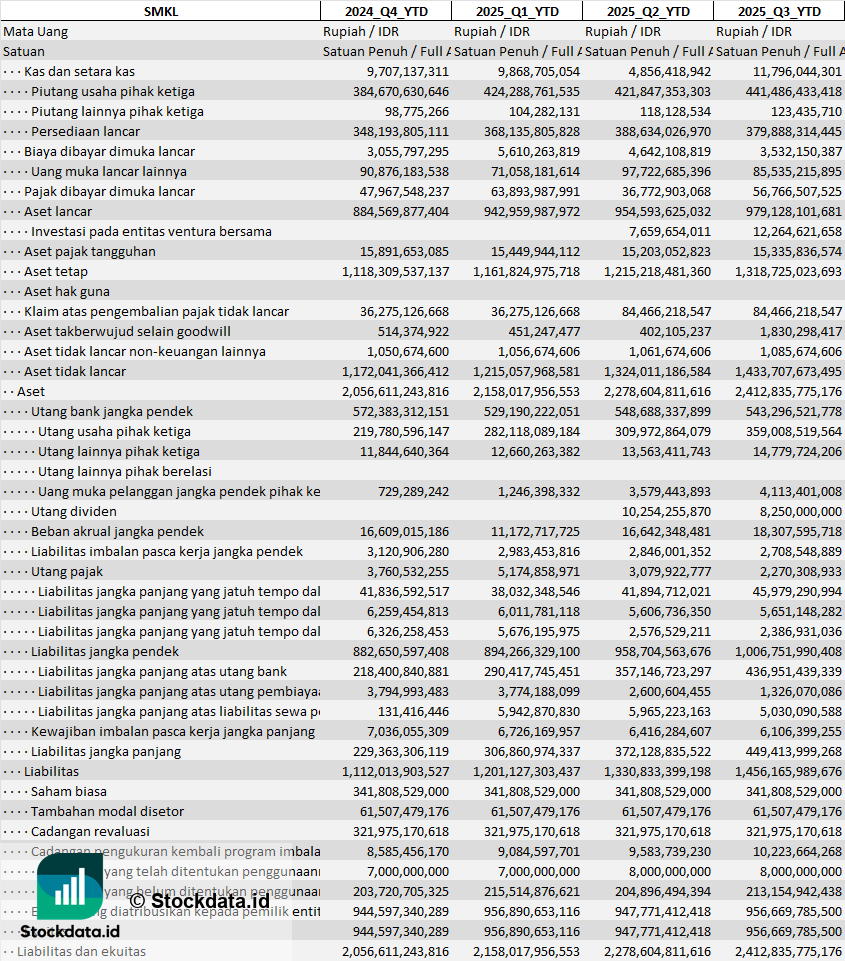Image resolution: width=845 pixels, height=961 pixels.
Task: Click the 'Utang pajak' row label
Action: tap(67, 571)
